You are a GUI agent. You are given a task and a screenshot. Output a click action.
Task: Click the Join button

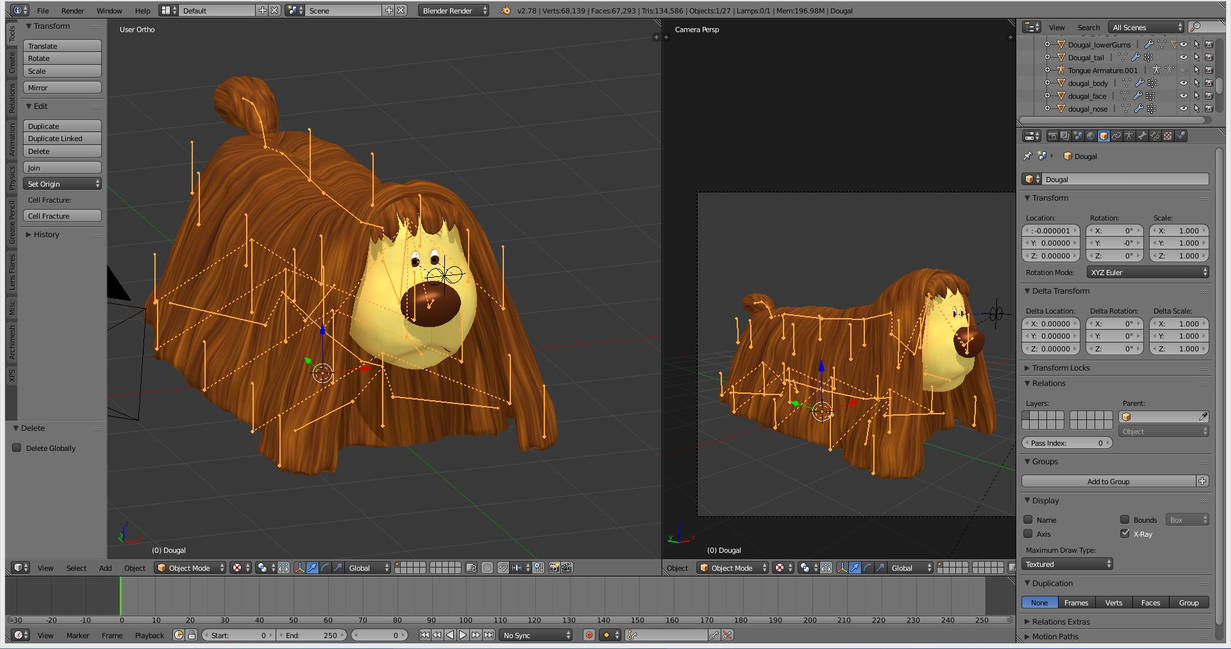tap(63, 168)
